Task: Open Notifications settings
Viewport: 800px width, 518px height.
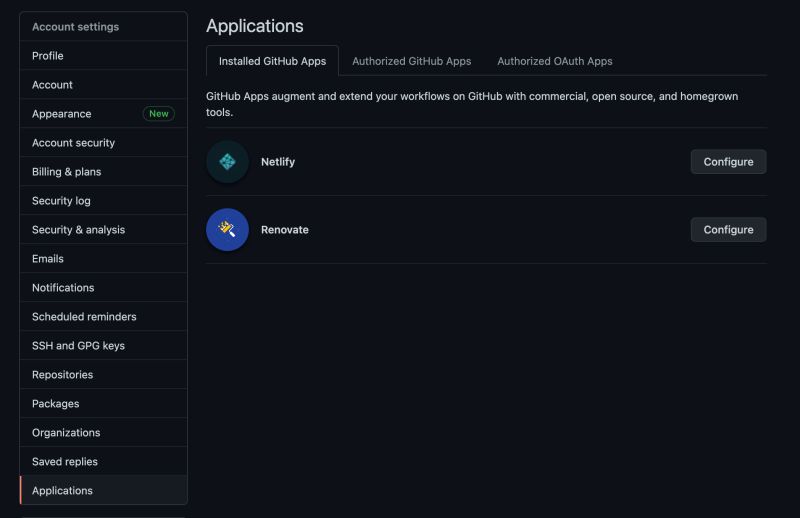Action: tap(63, 288)
